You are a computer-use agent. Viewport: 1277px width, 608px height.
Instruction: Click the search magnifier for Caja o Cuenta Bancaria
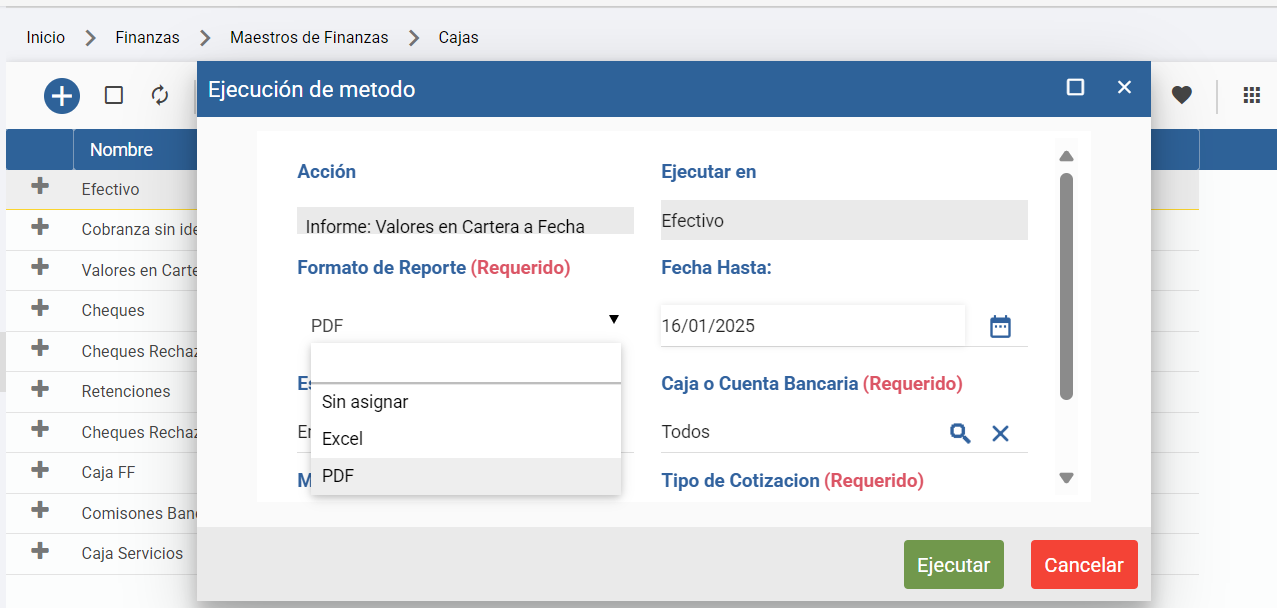coord(960,433)
